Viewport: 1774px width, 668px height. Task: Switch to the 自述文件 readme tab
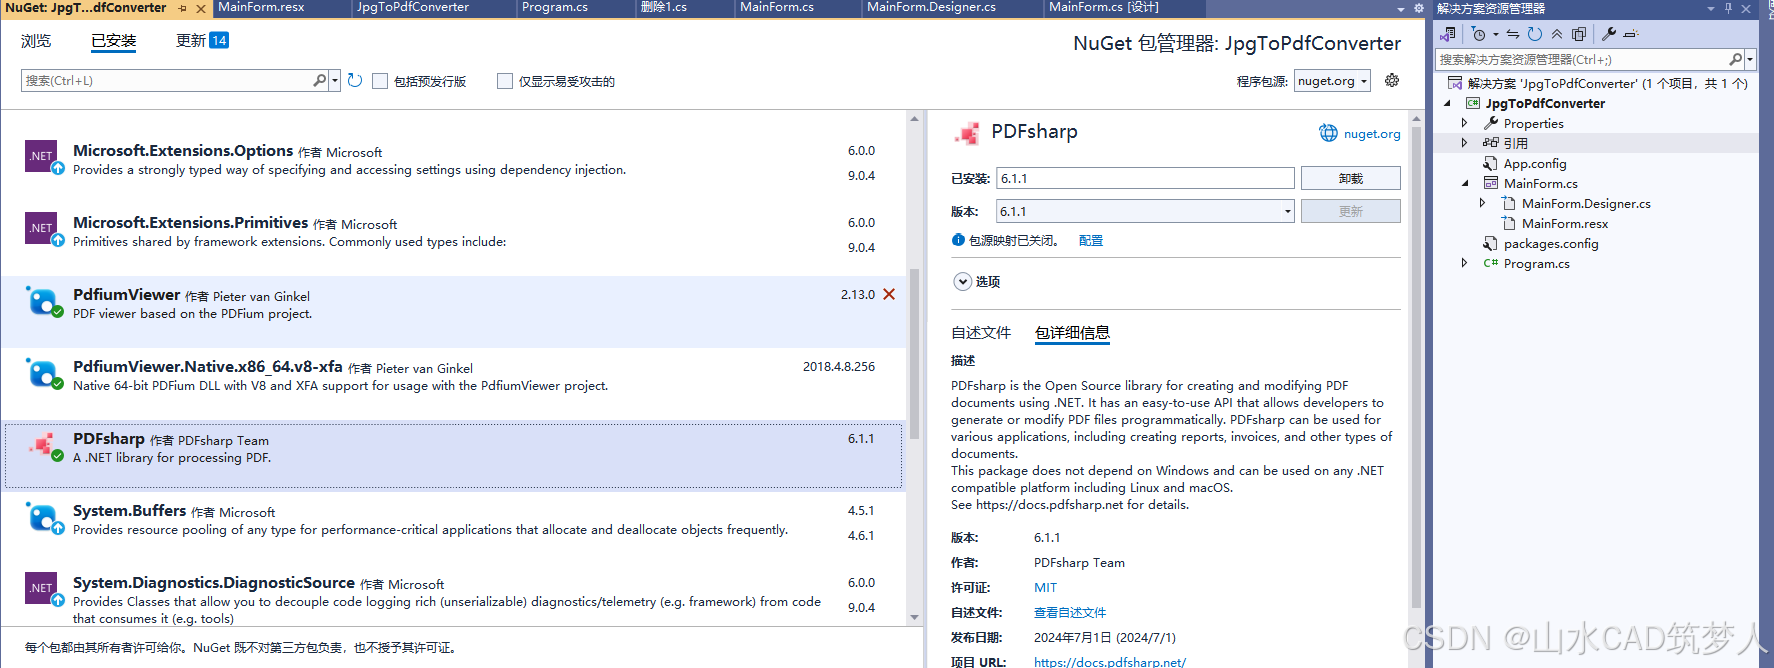click(981, 333)
